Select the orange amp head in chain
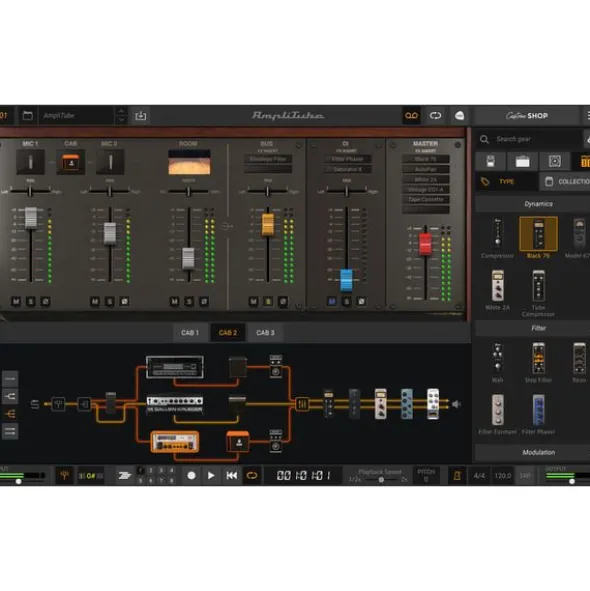Image resolution: width=590 pixels, height=591 pixels. click(175, 442)
